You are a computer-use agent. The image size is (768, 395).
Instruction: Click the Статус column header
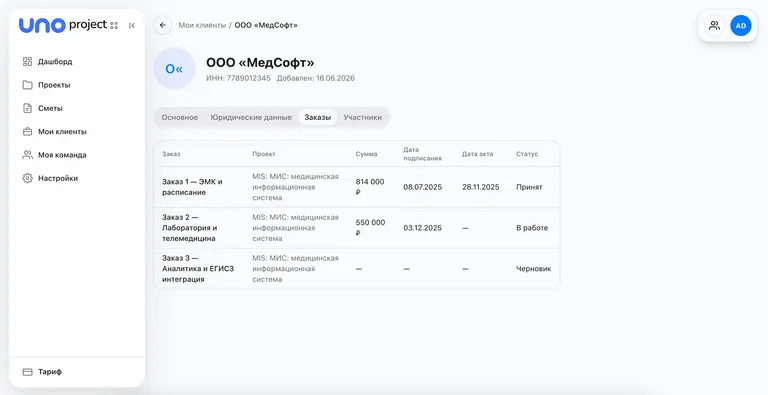click(x=527, y=154)
